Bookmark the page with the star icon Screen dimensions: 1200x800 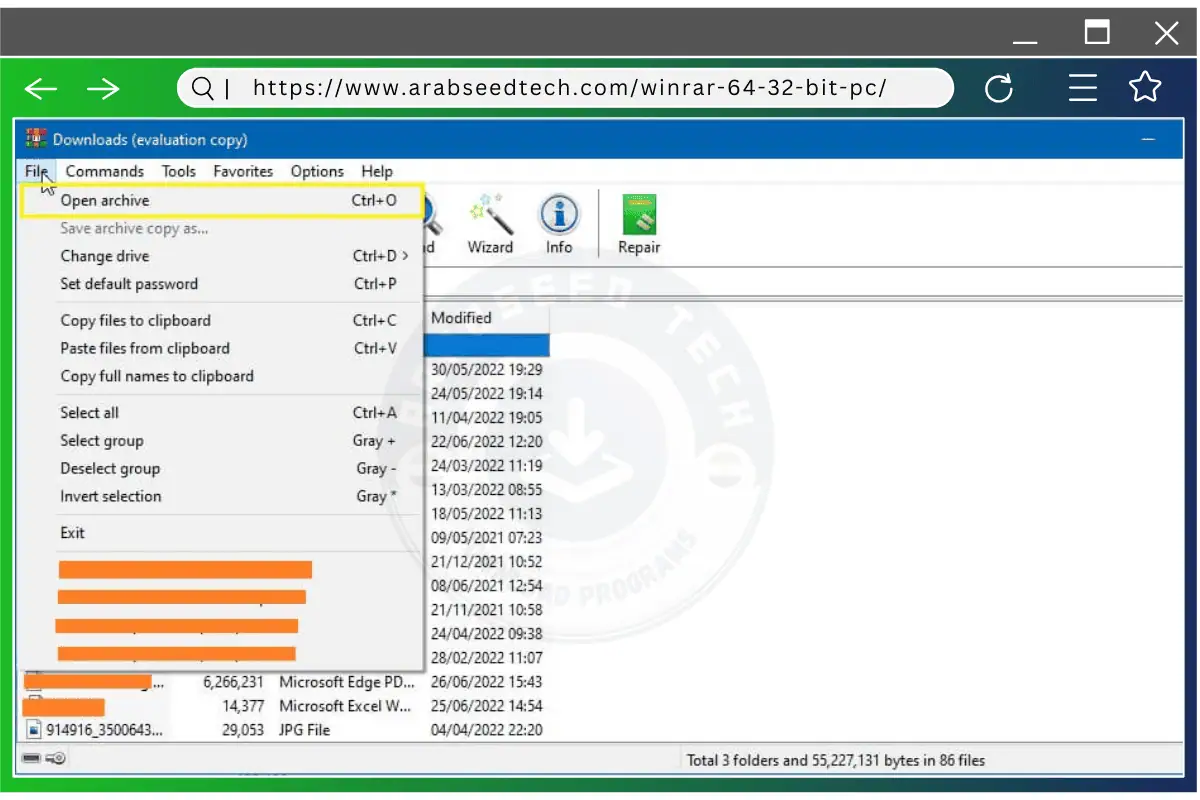tap(1145, 88)
